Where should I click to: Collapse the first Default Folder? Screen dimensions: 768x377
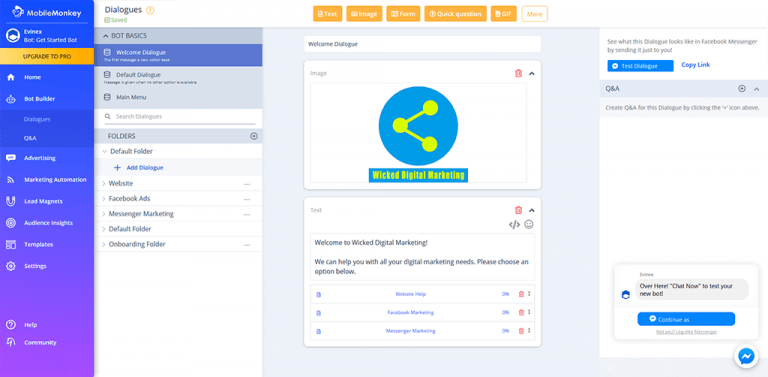tap(104, 152)
